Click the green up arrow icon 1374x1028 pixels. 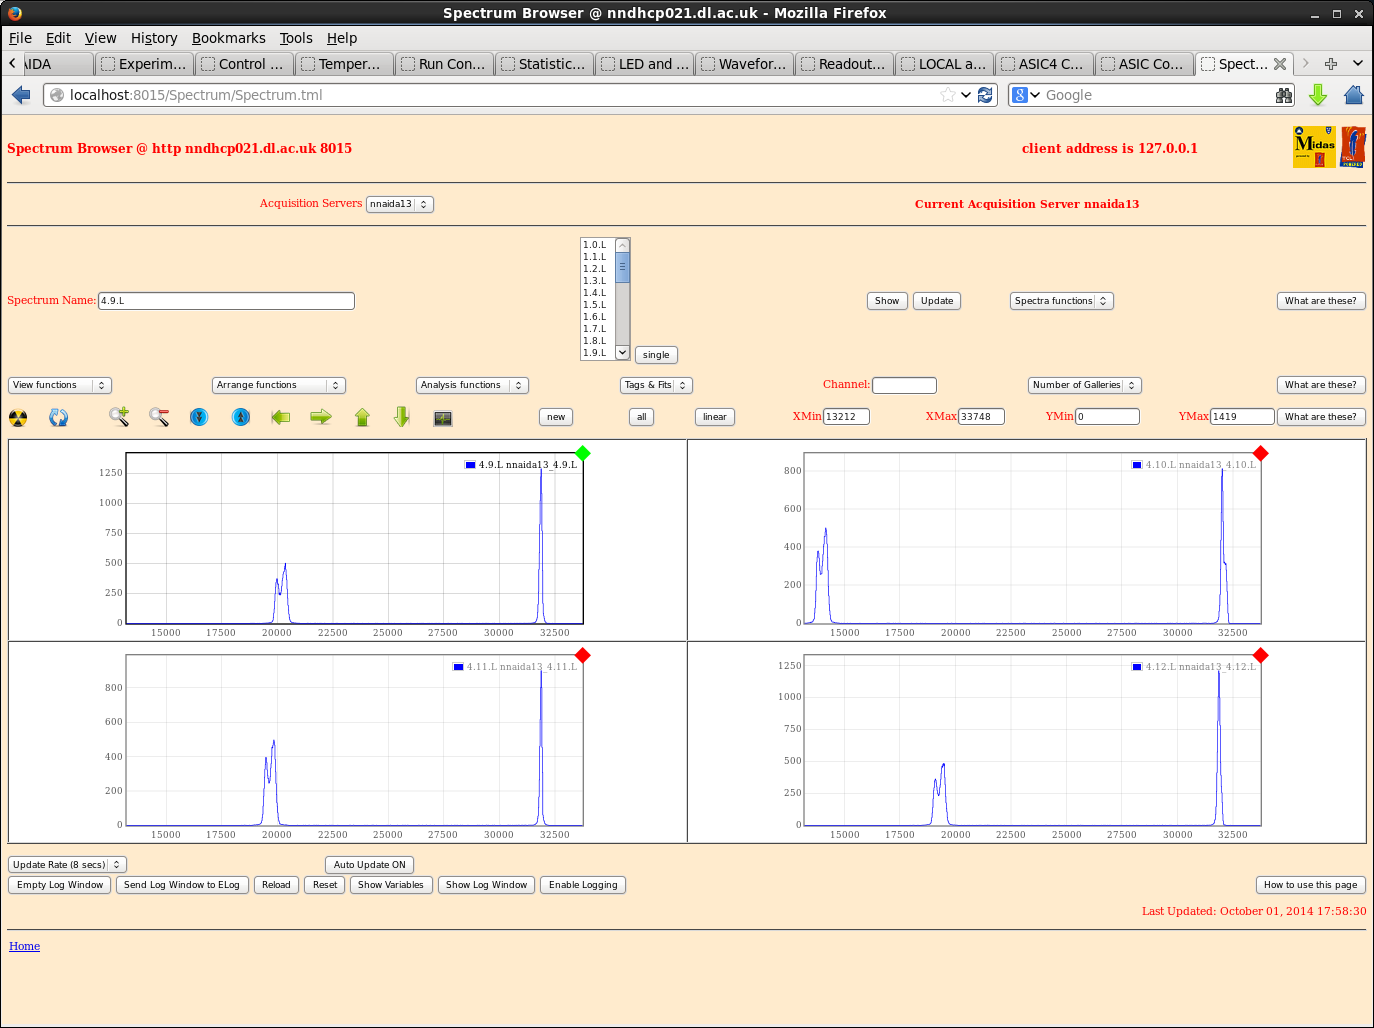(x=362, y=417)
